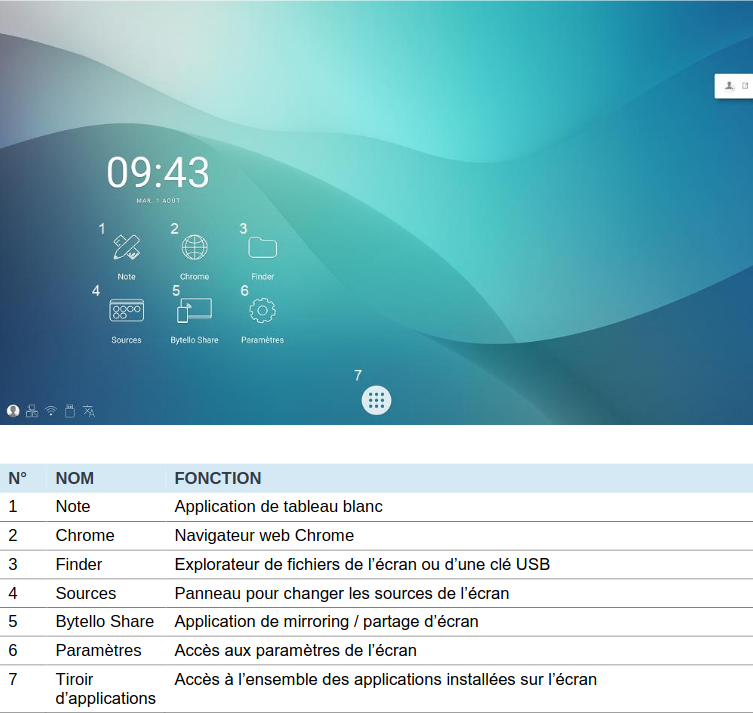Select the "Tiroir d'applications" table cell
Viewport: 753px width, 713px height.
pos(105,689)
